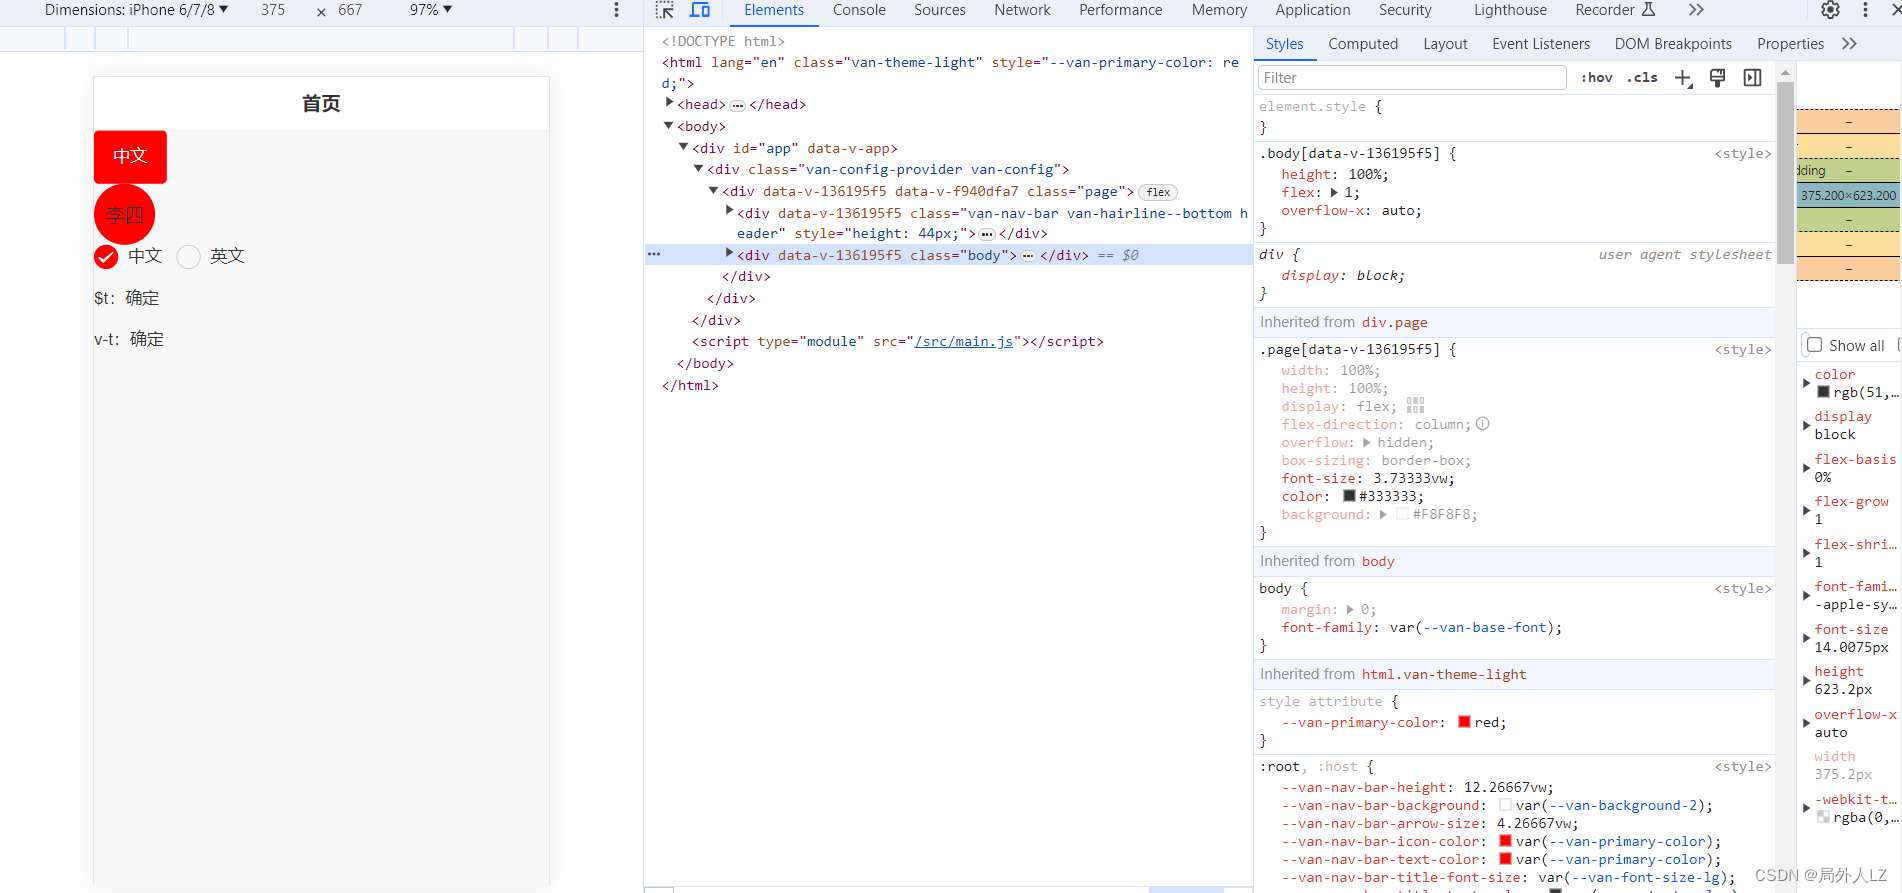The image size is (1902, 893).
Task: Toggle :hov element state panel
Action: [x=1597, y=78]
